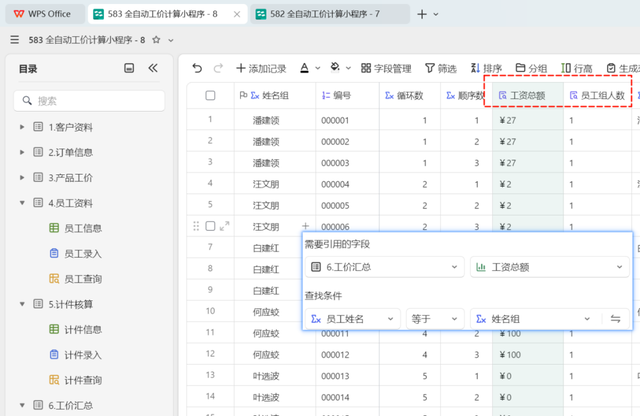Screen dimensions: 640x416
Task: Tick the select-all header checkbox
Action: pyautogui.click(x=210, y=96)
